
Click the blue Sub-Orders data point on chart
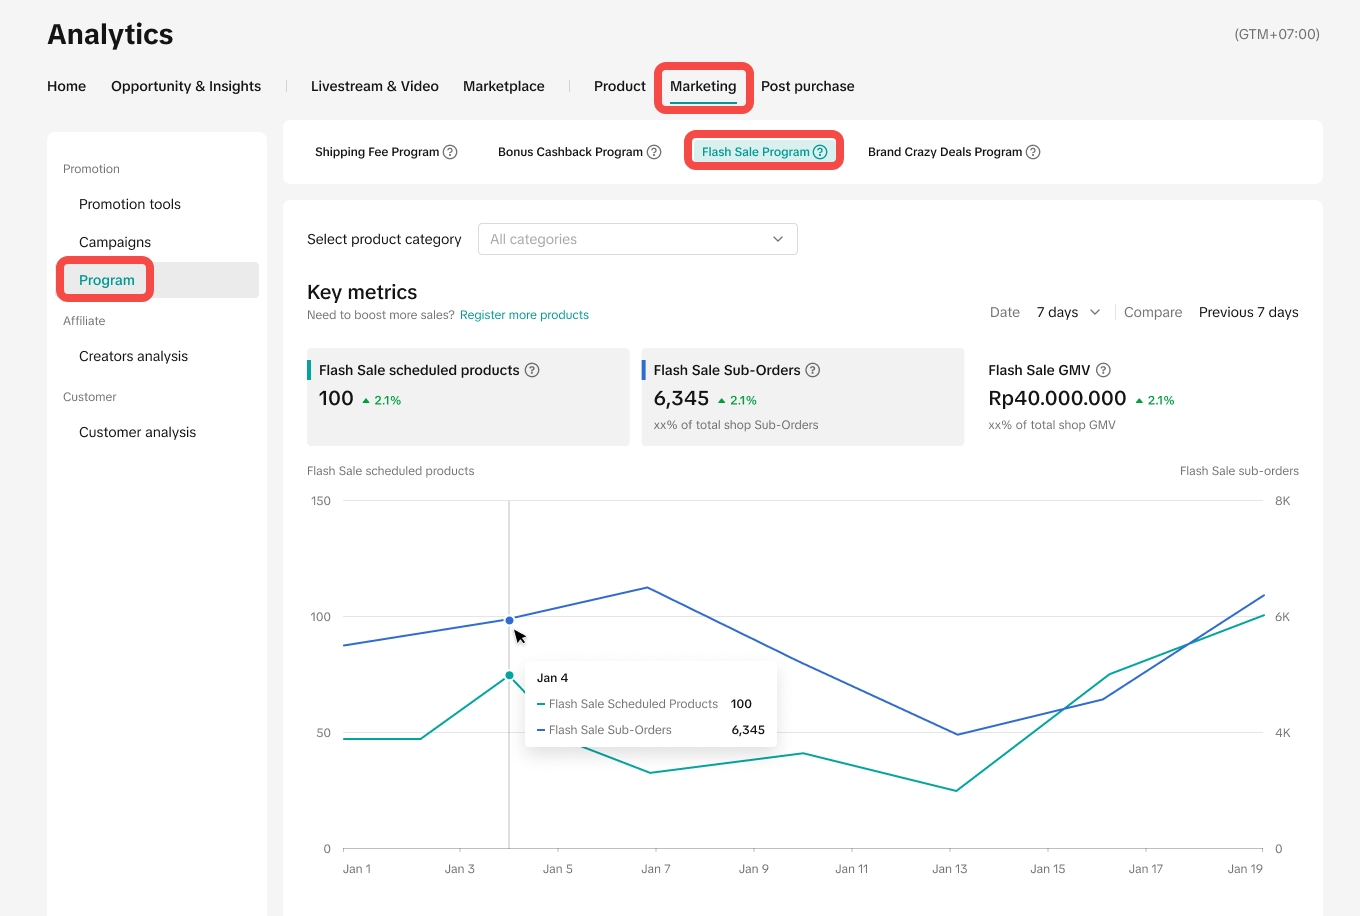(x=509, y=620)
